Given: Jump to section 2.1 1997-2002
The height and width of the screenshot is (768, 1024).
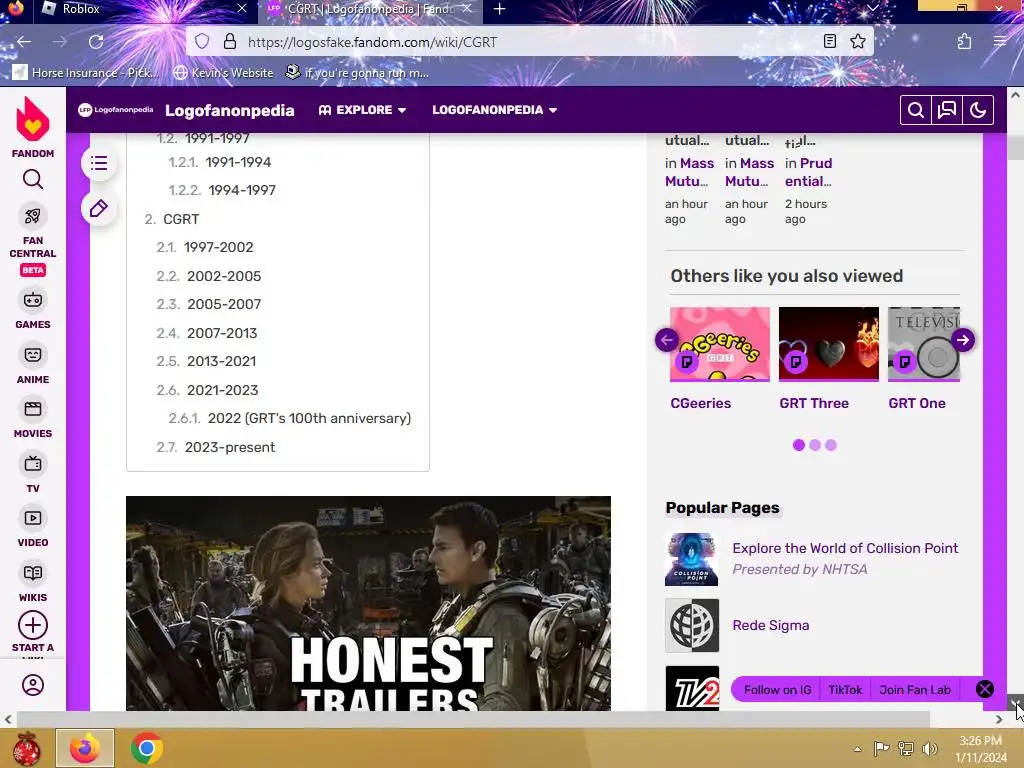Looking at the screenshot, I should coord(205,247).
